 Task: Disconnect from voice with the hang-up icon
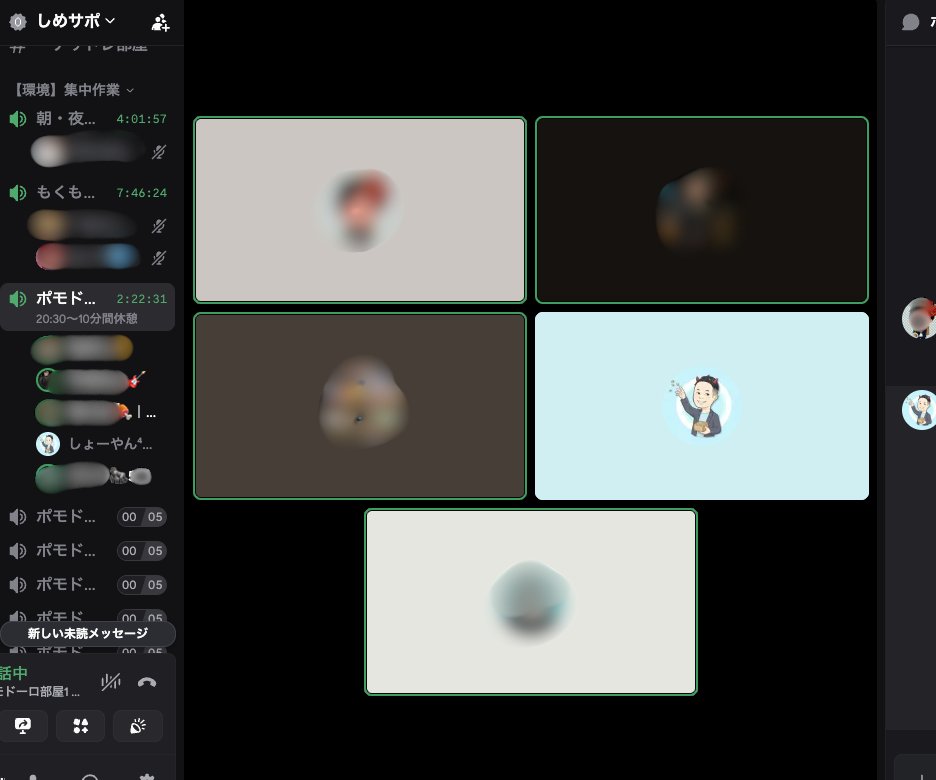[x=147, y=682]
